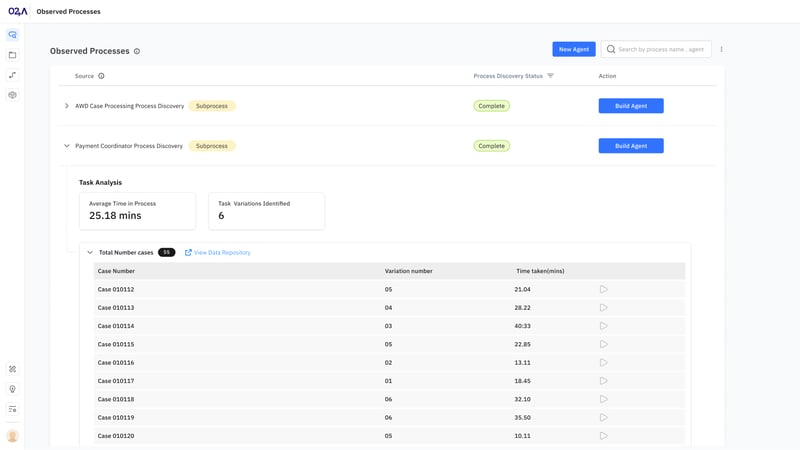Click the Complete status of Payment Coordinator
Viewport: 800px width, 450px height.
point(491,146)
